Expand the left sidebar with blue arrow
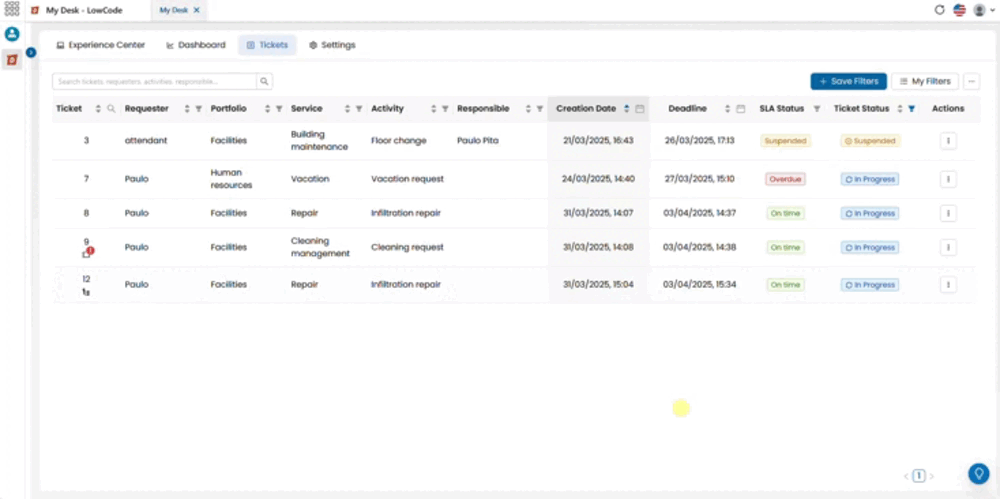 point(31,52)
